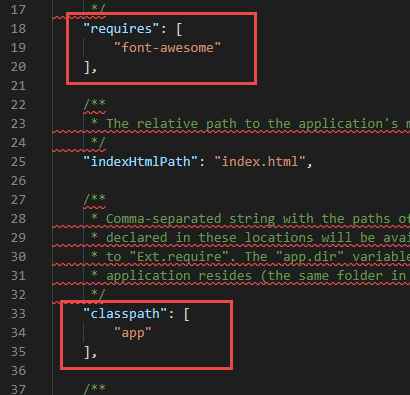
Task: Click the comment terminator on line 24
Action: pos(98,143)
